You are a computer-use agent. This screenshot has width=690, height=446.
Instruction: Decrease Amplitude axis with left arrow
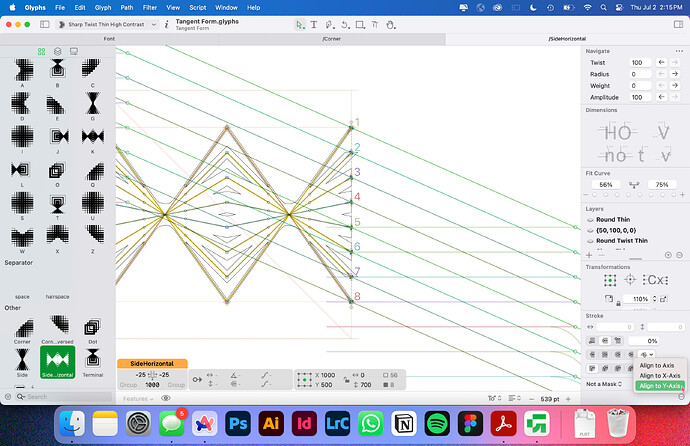point(661,97)
